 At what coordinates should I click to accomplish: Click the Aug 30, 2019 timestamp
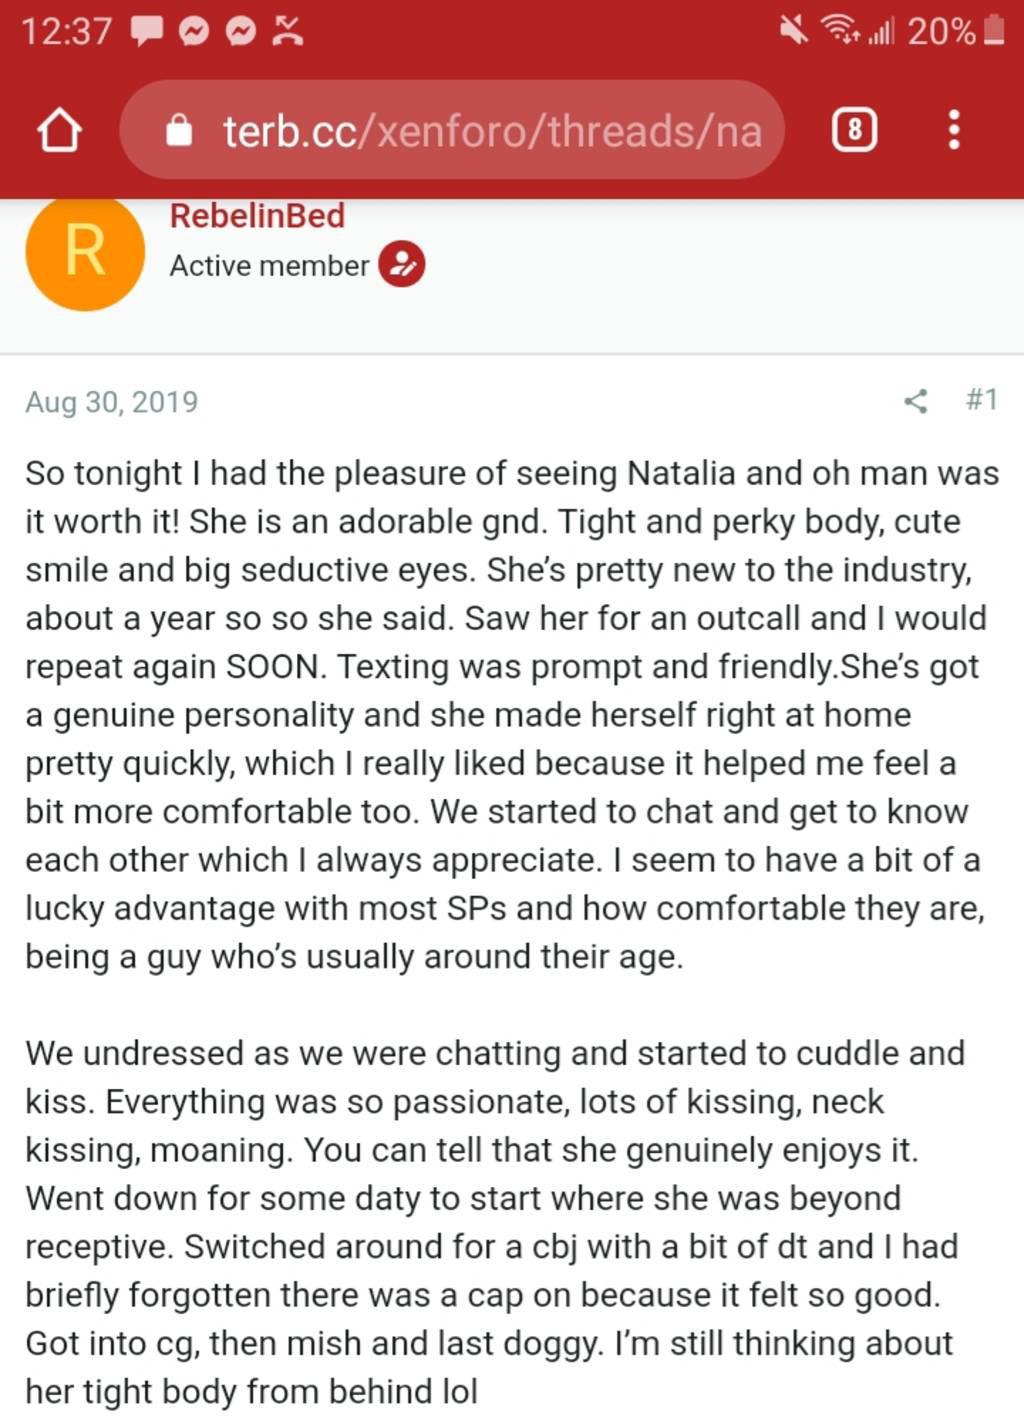(x=111, y=402)
